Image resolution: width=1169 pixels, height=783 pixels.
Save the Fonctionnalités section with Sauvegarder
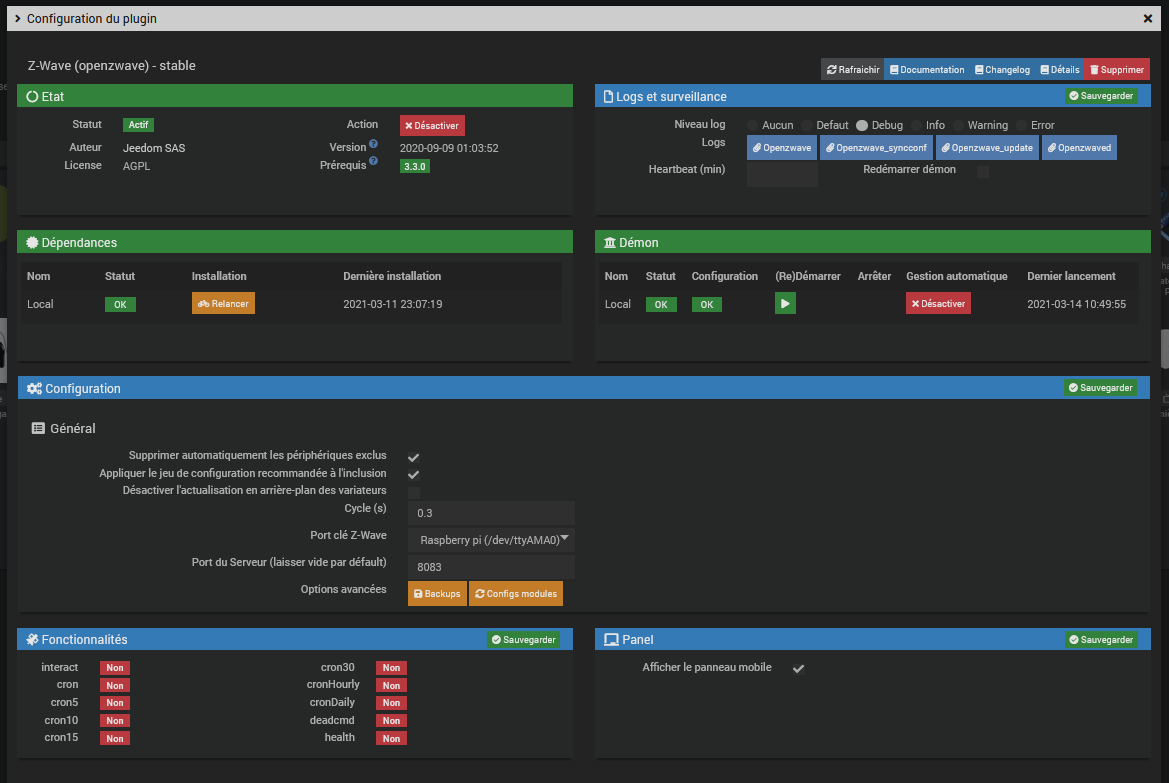523,640
